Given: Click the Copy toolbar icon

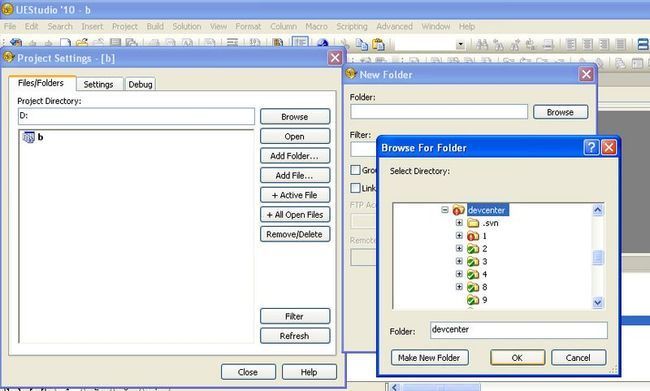Looking at the screenshot, I should [x=361, y=44].
